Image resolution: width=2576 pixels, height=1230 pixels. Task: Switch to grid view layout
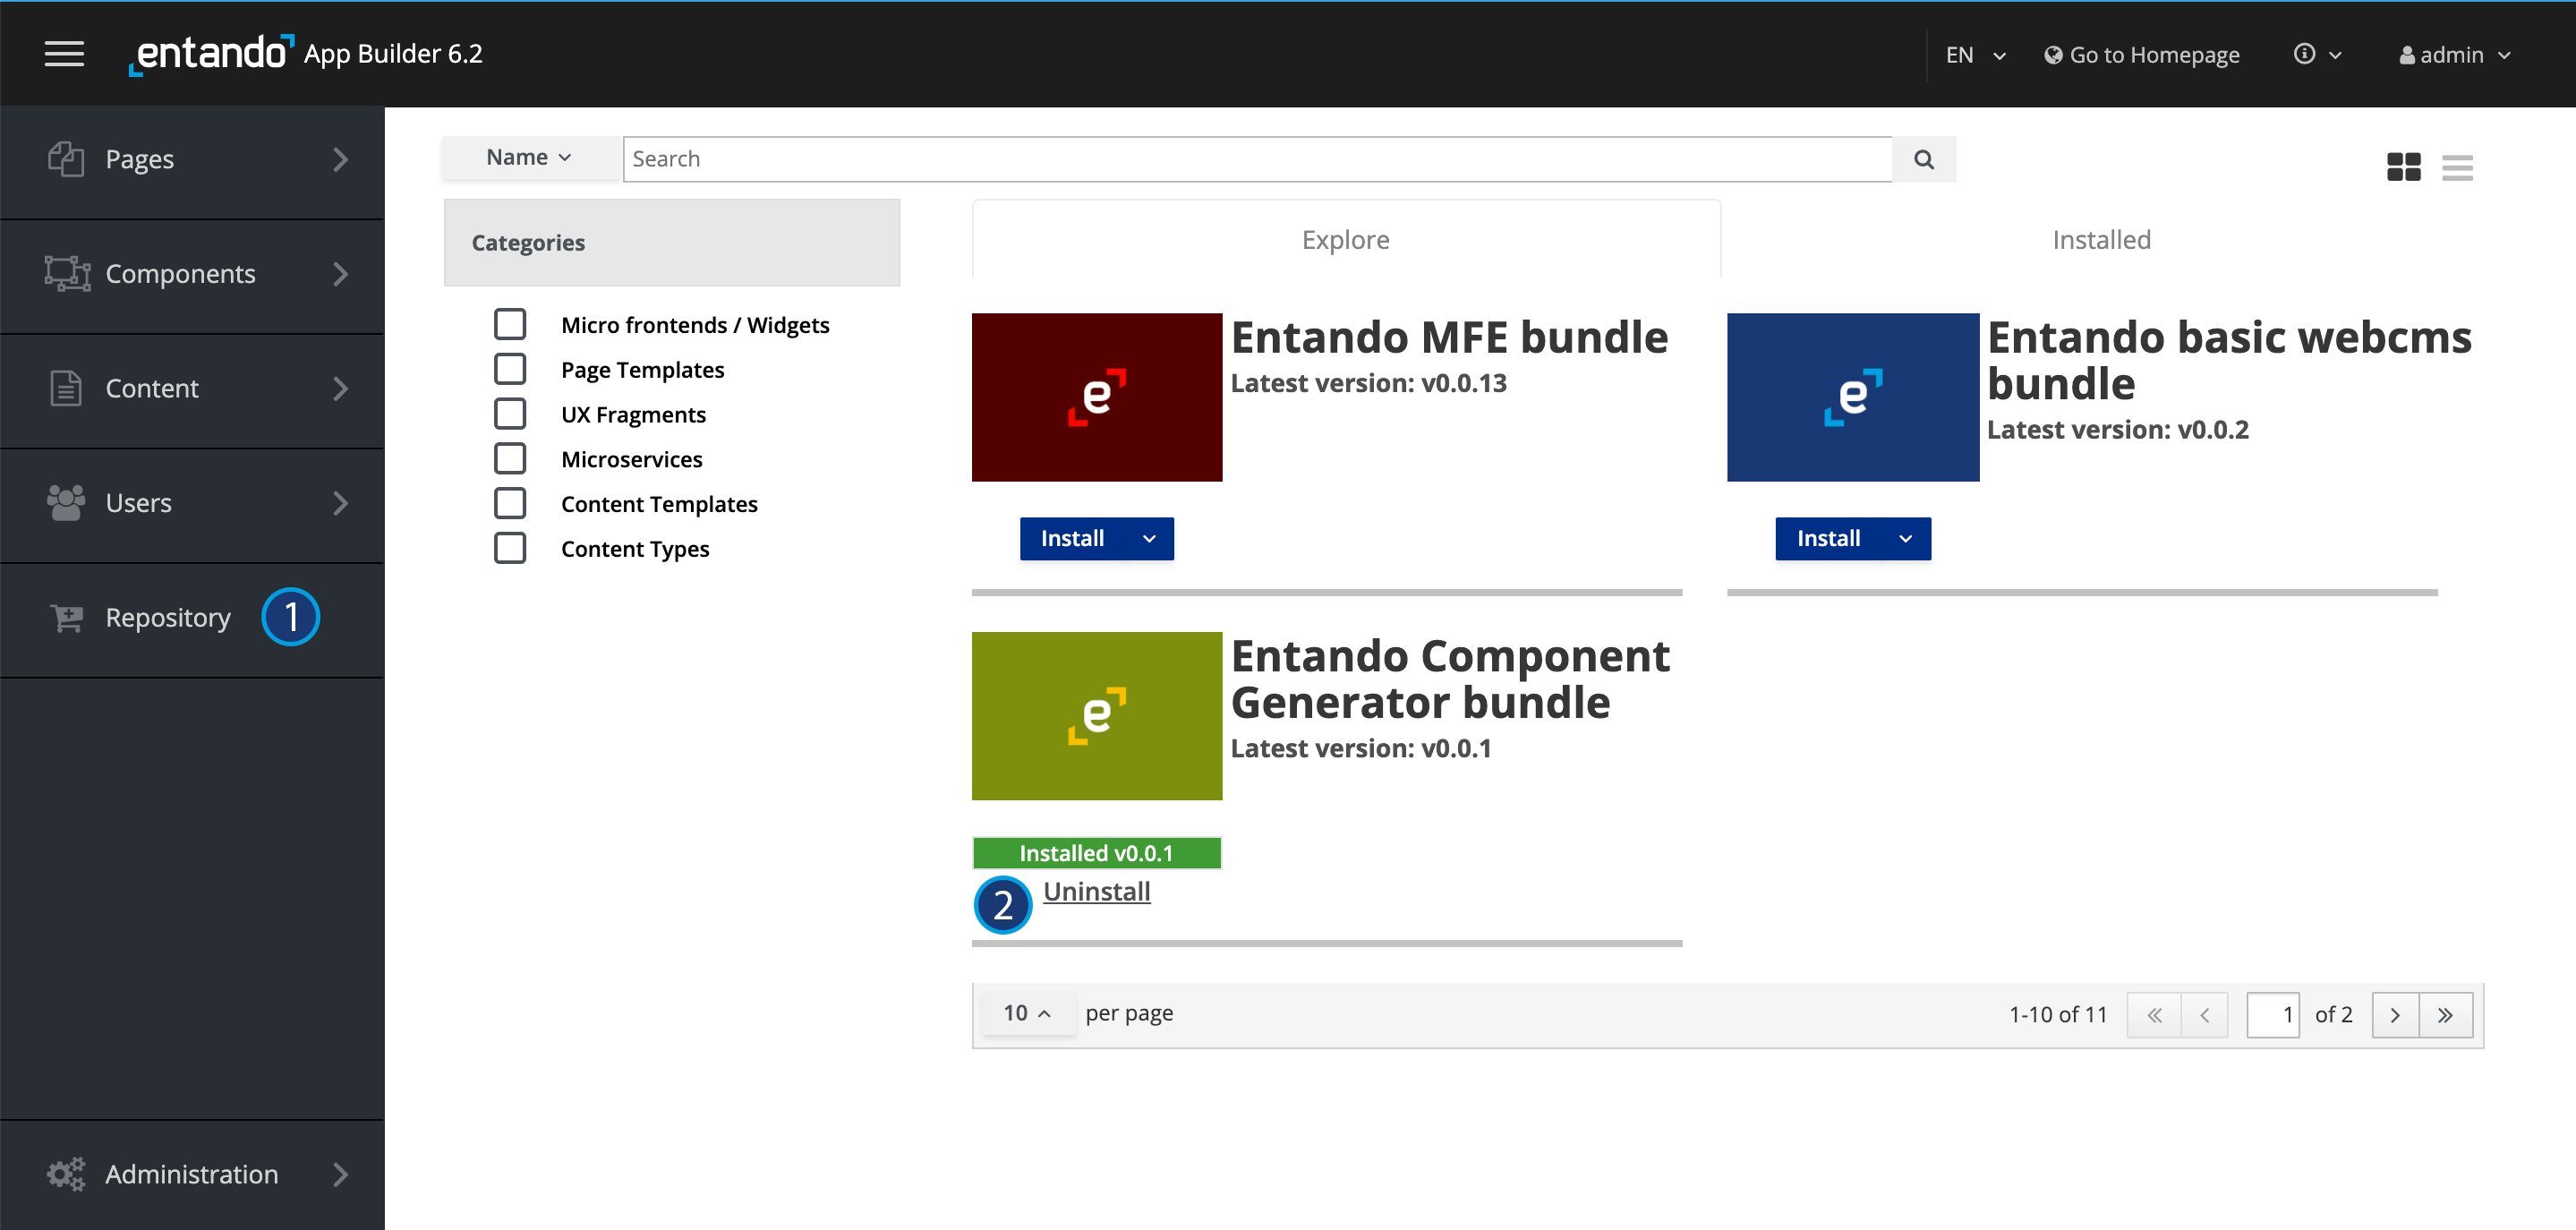click(x=2403, y=166)
